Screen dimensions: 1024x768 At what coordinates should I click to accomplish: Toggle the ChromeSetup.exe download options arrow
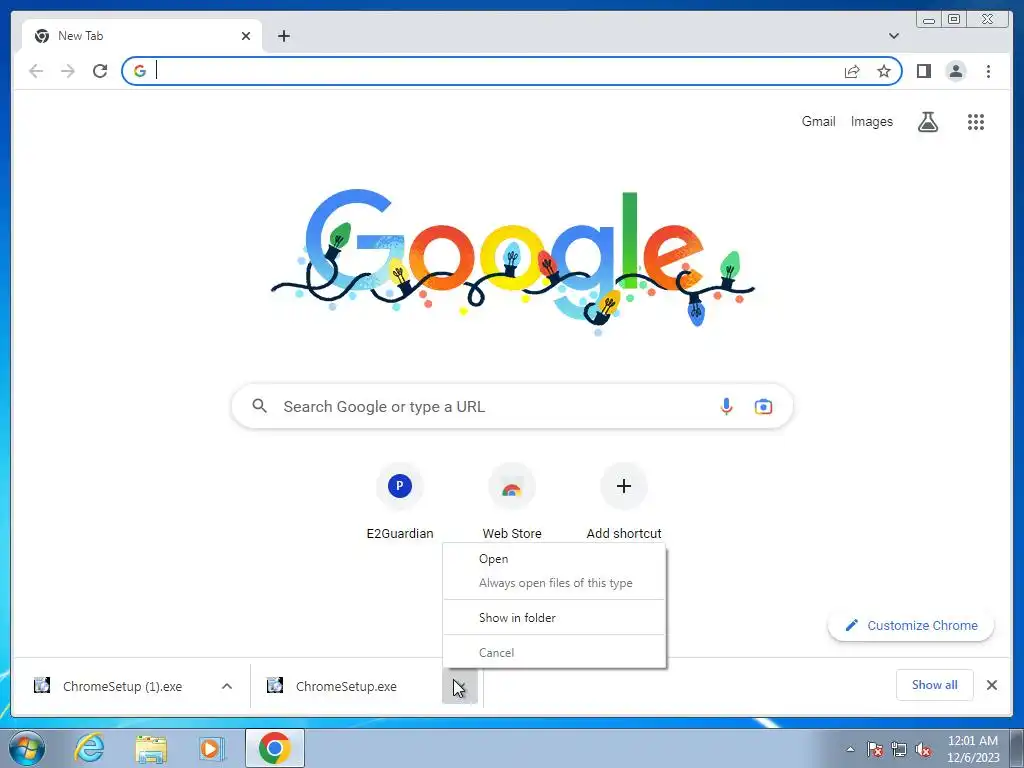[460, 686]
